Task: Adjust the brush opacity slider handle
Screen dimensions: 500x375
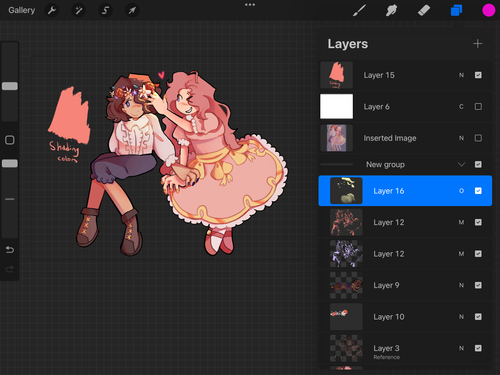Action: click(x=10, y=163)
